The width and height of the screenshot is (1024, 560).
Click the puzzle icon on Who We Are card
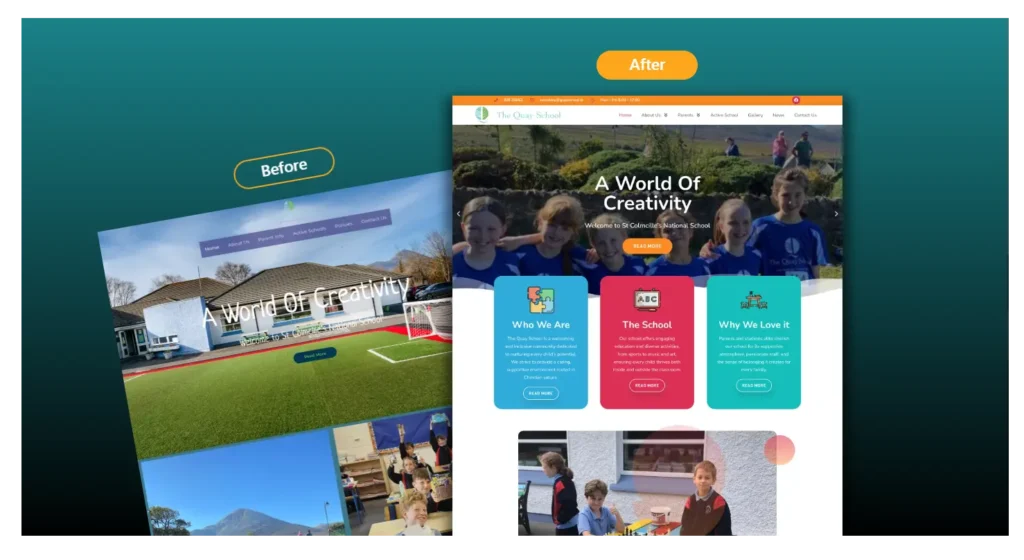541,300
